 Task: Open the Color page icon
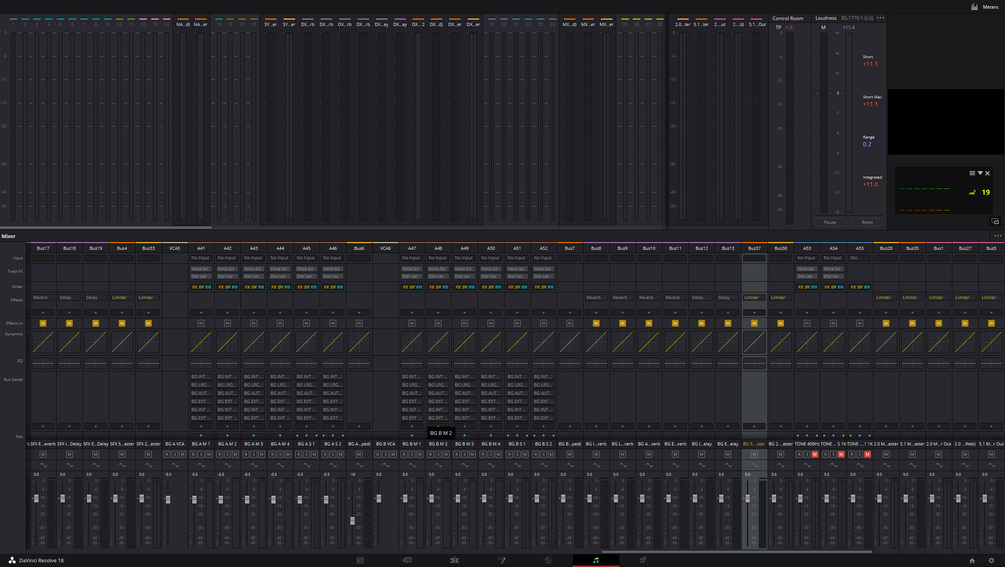point(549,560)
